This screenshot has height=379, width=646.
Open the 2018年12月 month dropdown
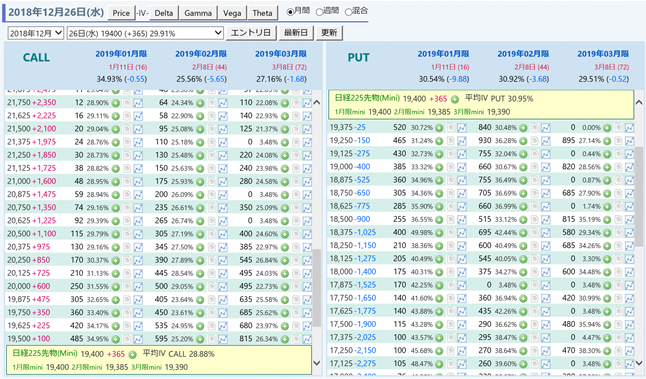click(36, 33)
